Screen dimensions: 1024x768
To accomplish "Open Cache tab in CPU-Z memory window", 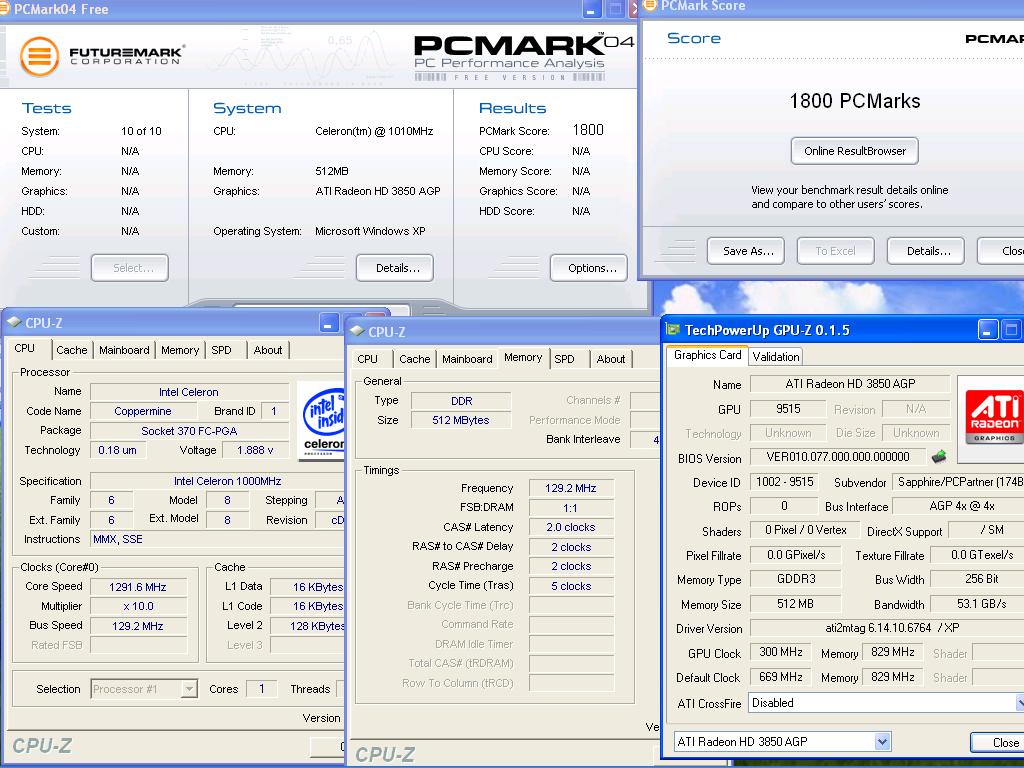I will coord(415,359).
